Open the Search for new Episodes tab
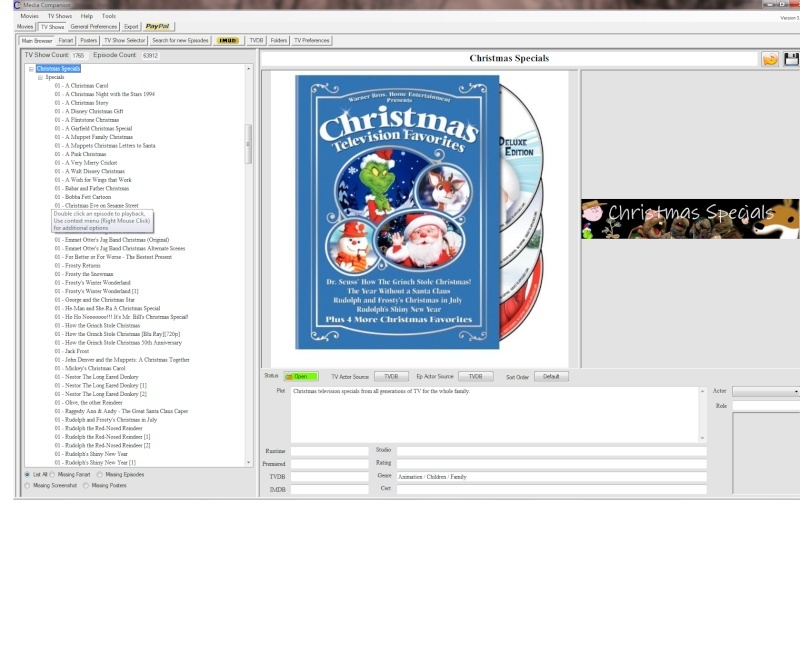Viewport: 800px width, 672px height. coord(180,40)
